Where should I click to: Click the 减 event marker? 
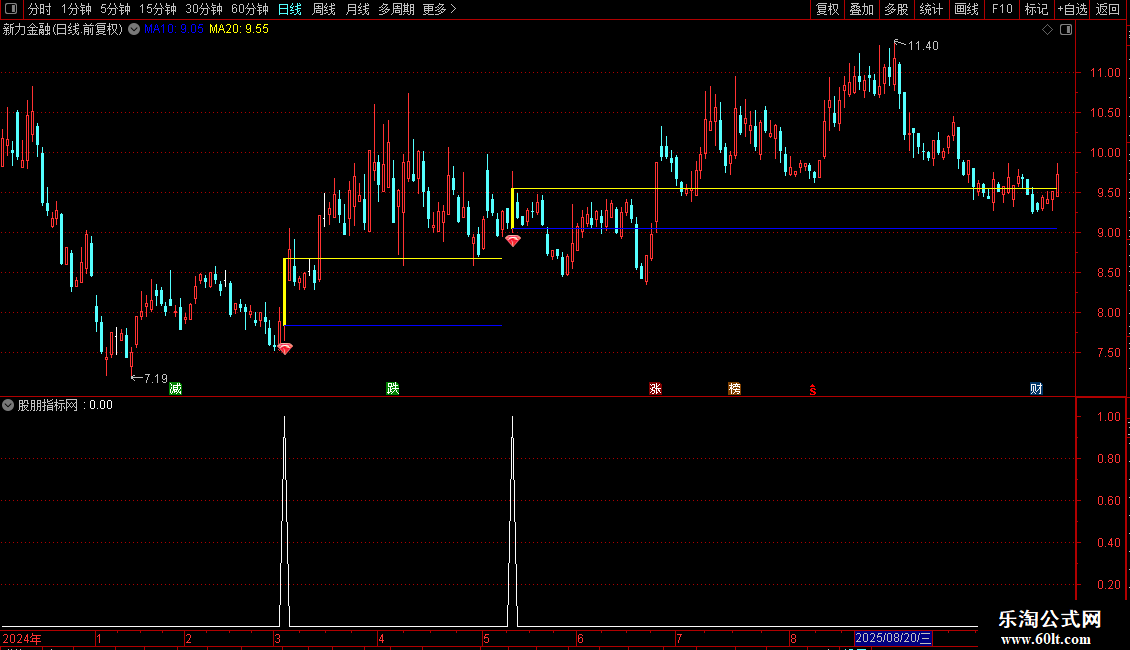pos(175,388)
